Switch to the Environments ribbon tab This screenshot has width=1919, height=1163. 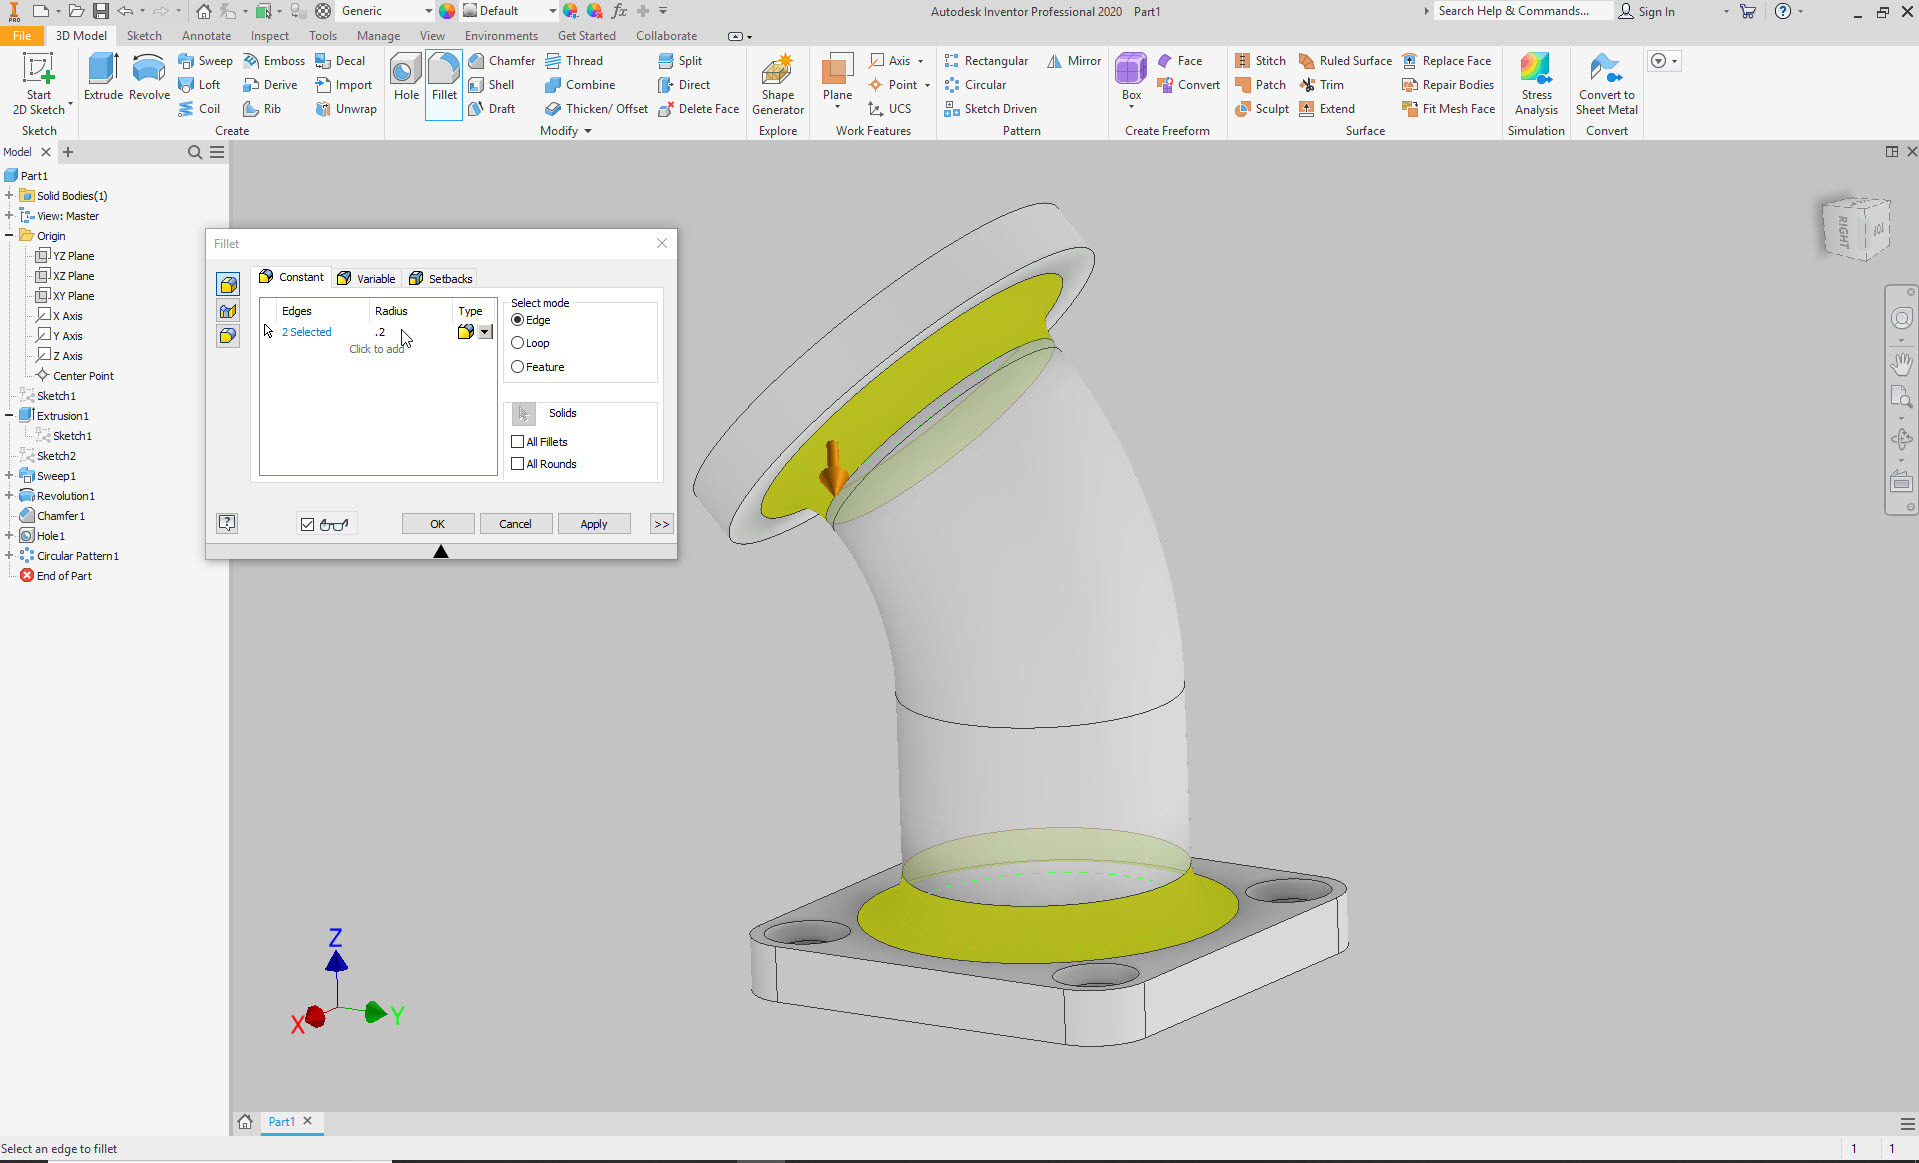(x=501, y=35)
